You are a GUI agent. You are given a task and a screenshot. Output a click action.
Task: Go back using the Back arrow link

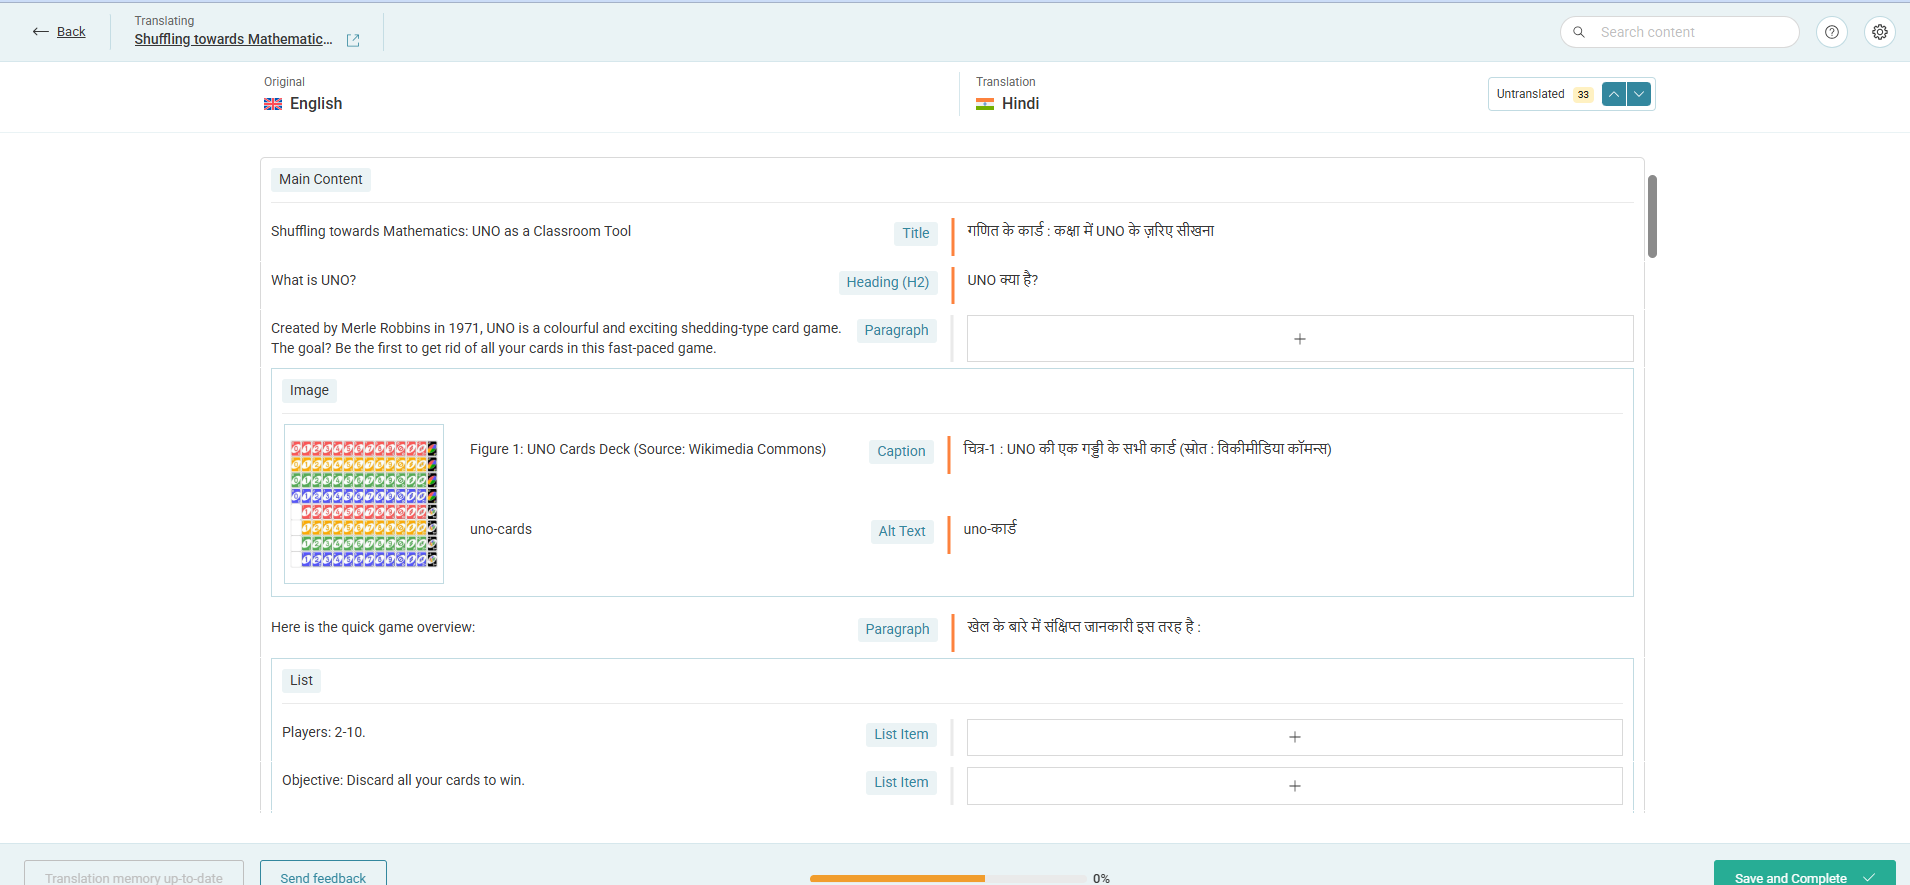[x=58, y=32]
